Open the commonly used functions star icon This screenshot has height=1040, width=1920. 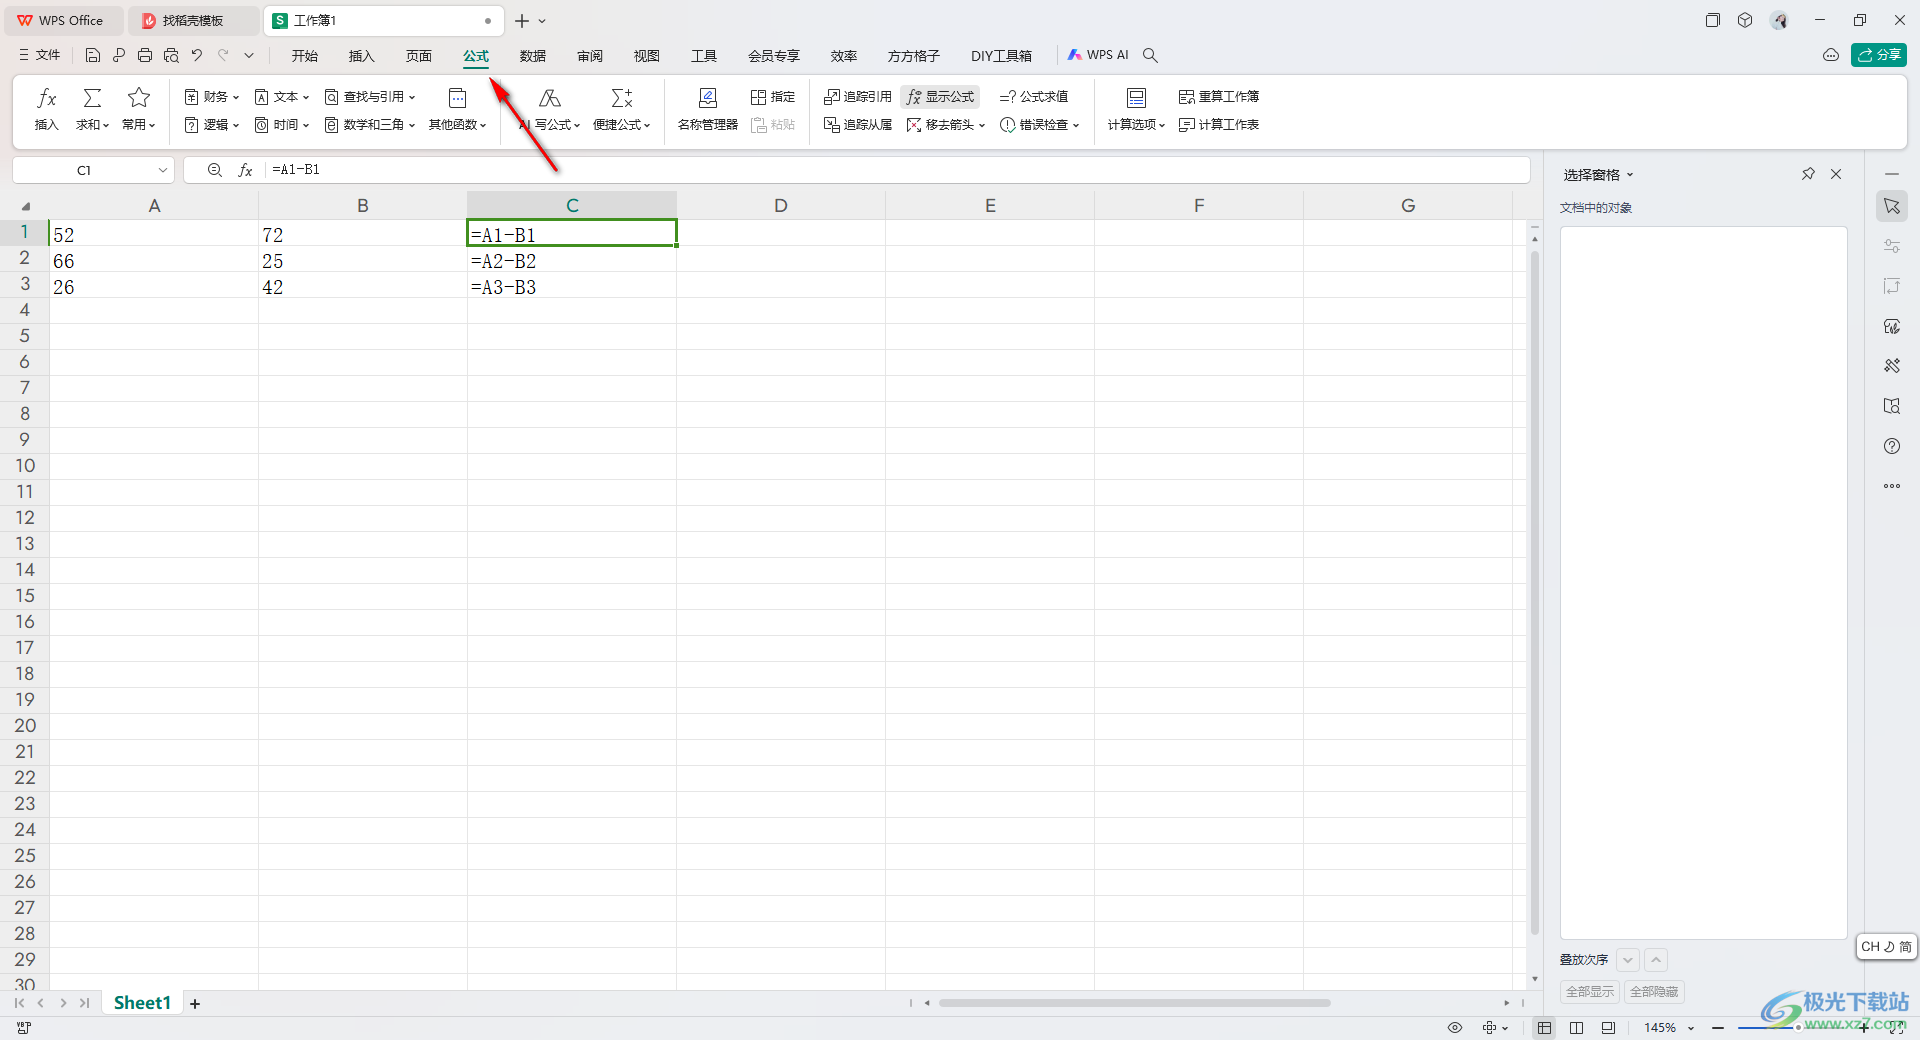[139, 98]
